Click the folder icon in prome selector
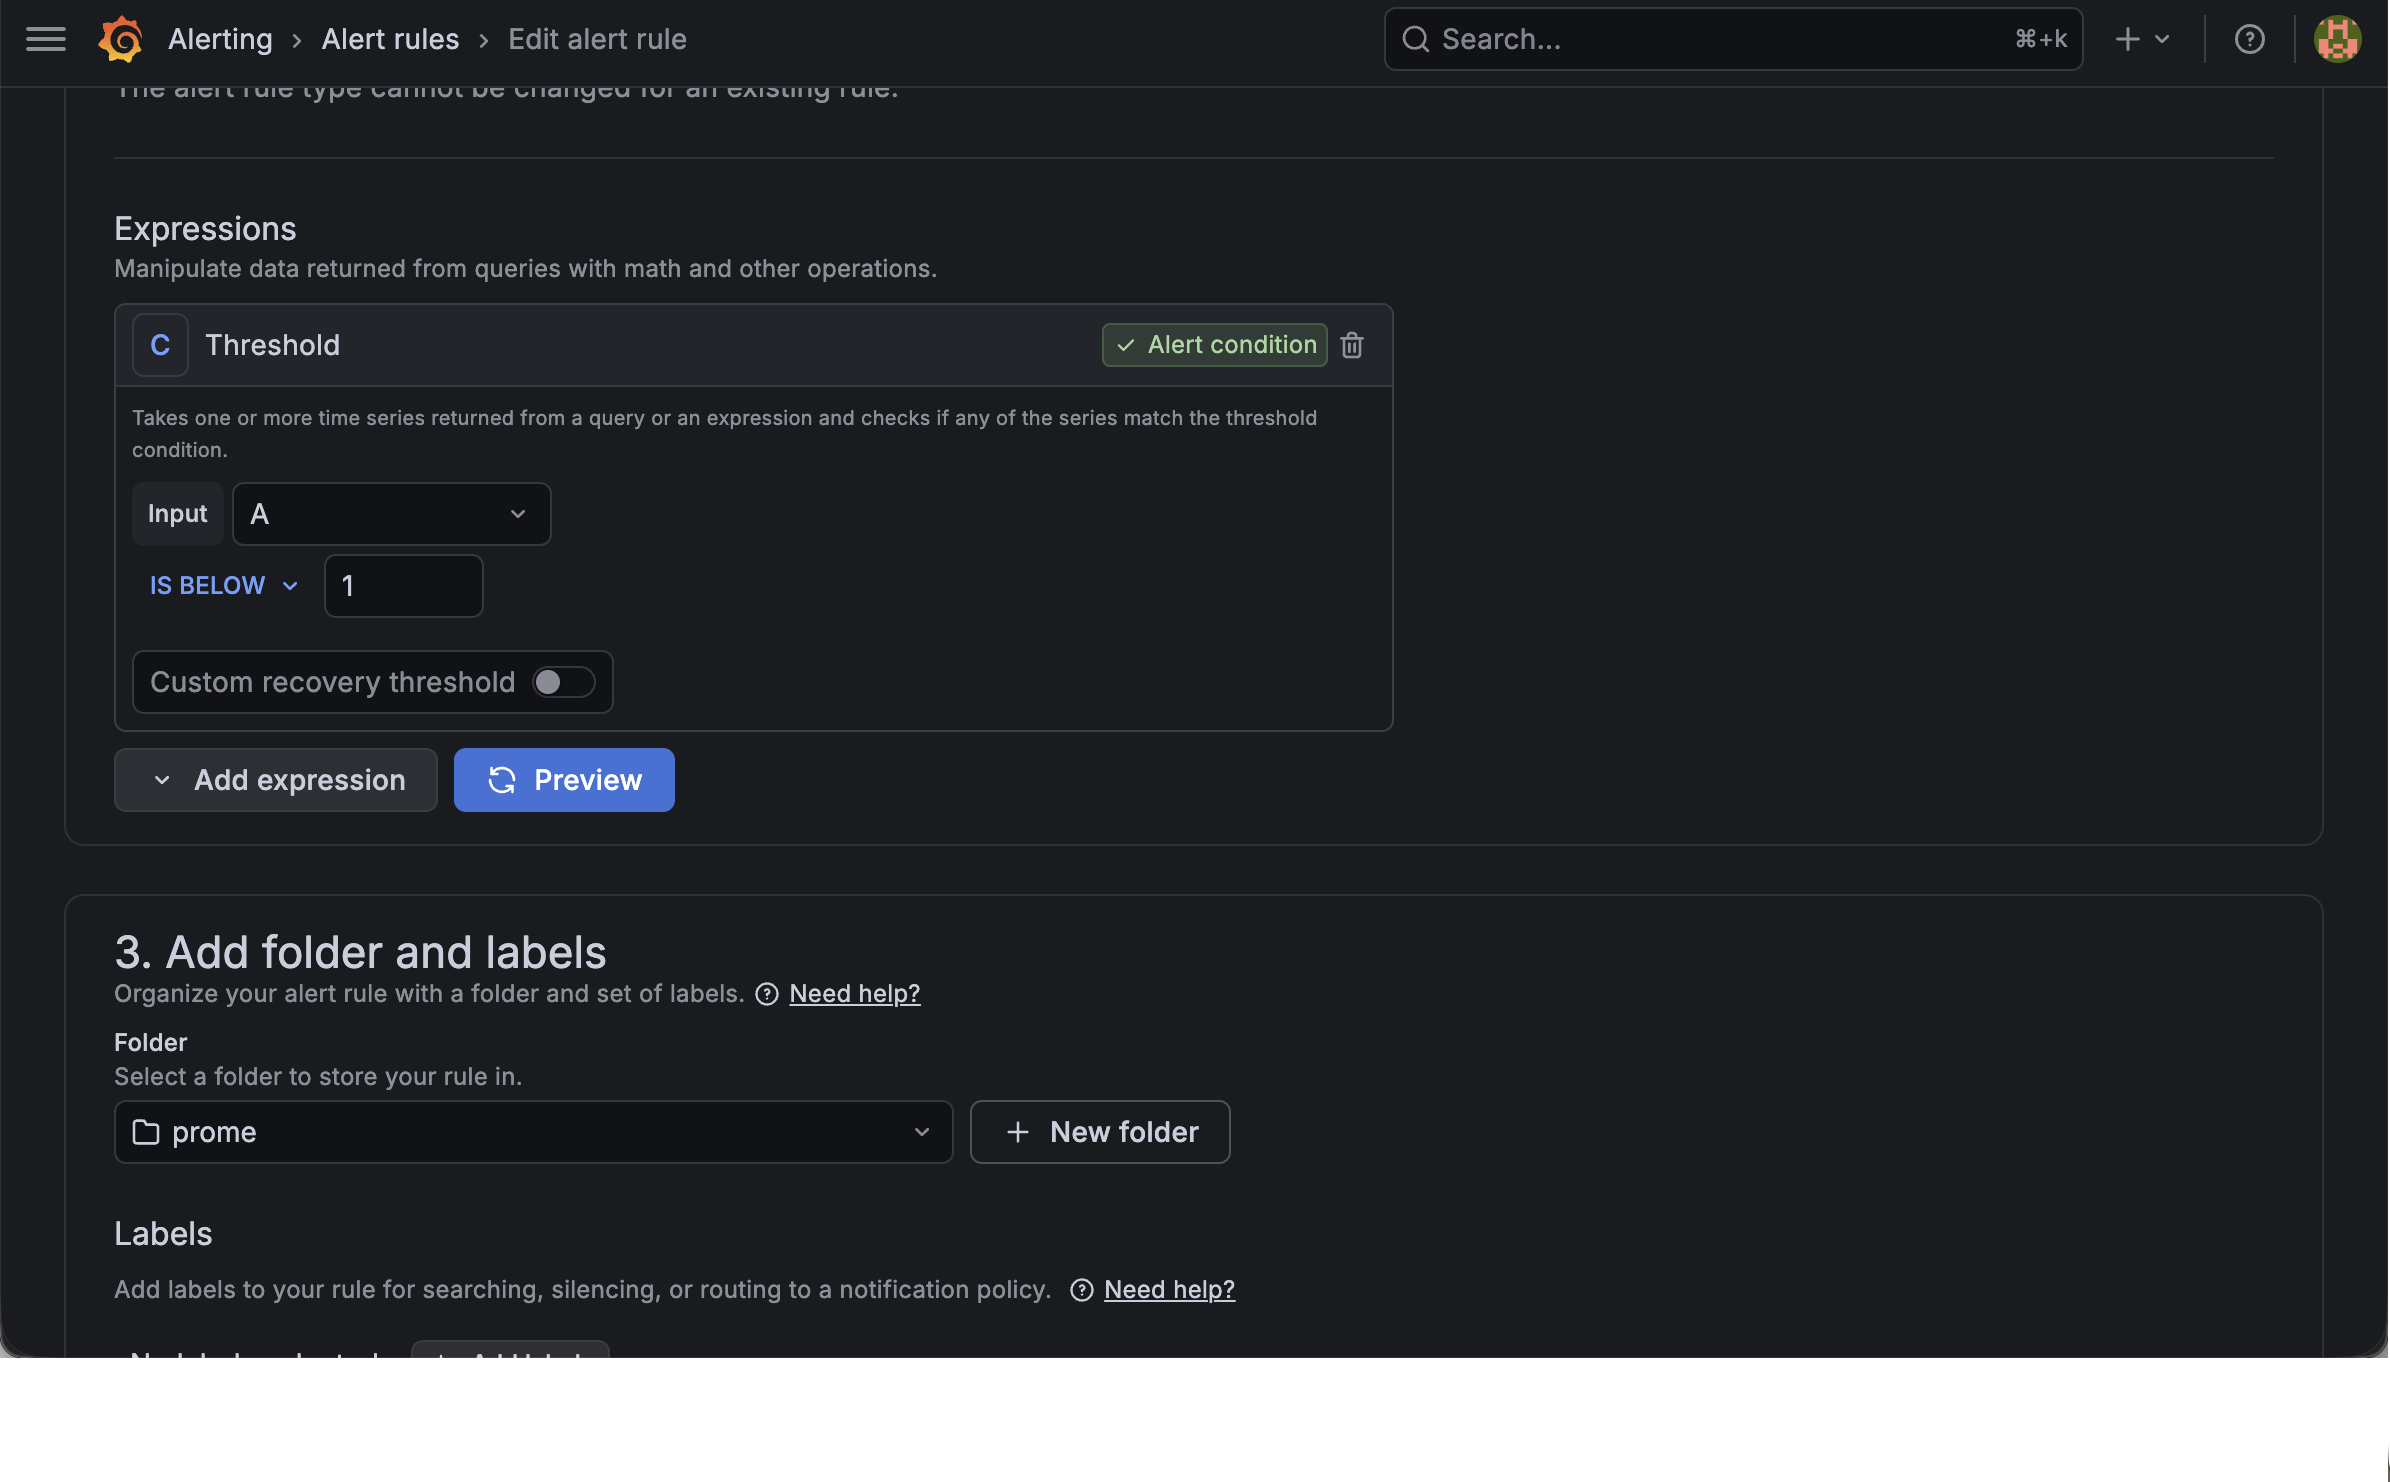 click(x=146, y=1132)
